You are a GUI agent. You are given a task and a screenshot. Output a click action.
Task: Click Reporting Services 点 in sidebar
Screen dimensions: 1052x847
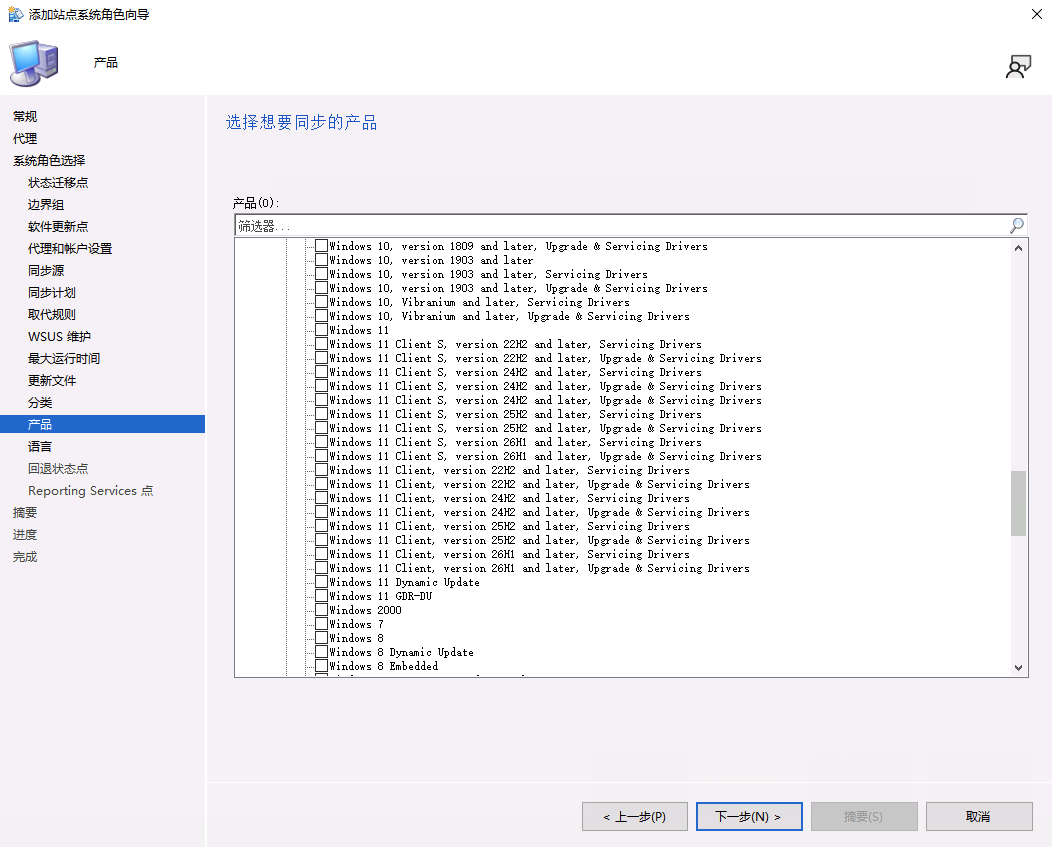[x=91, y=491]
